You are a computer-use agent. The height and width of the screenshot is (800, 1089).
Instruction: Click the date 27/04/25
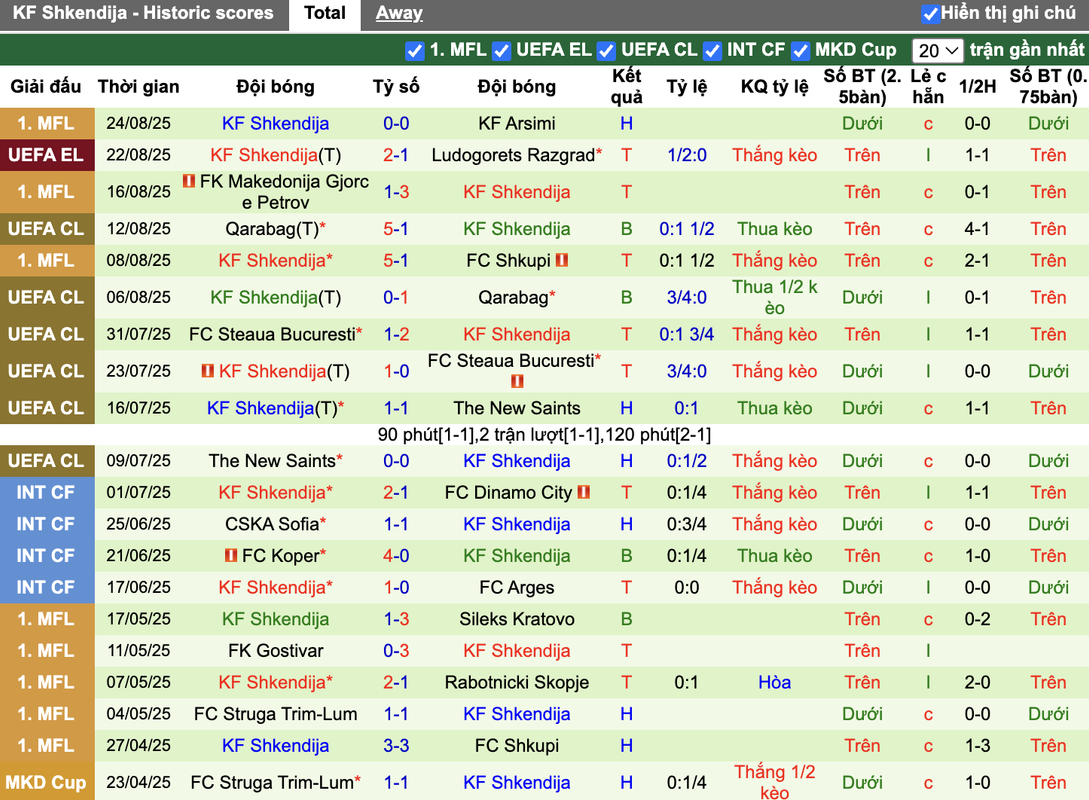pyautogui.click(x=138, y=745)
